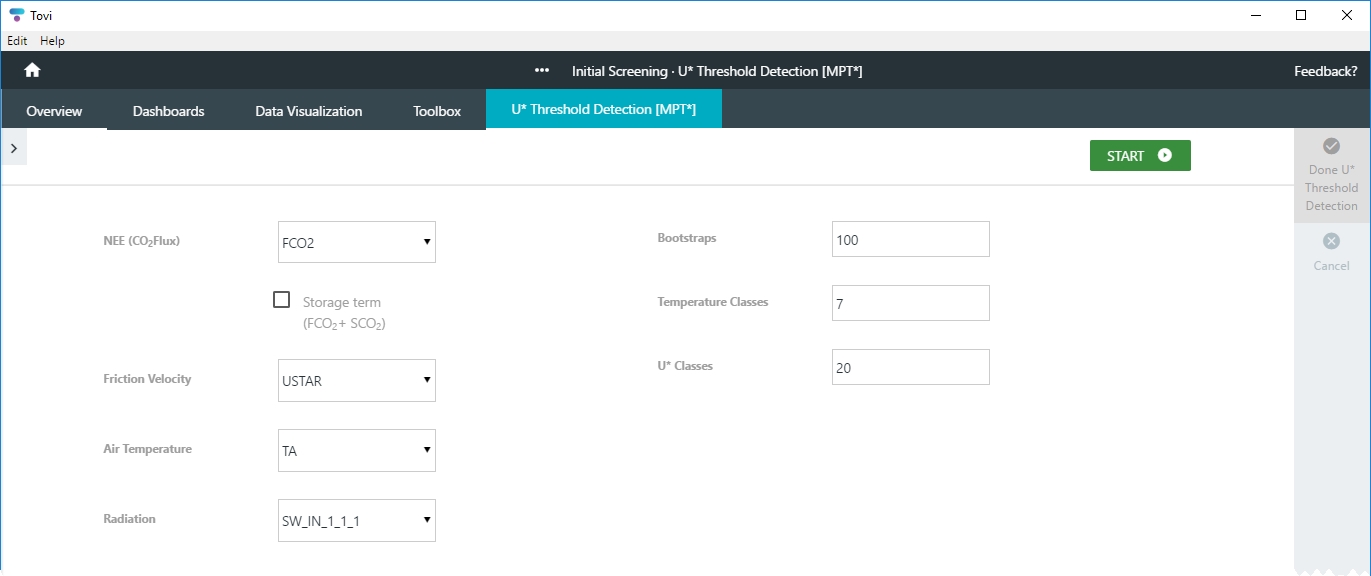1371x576 pixels.
Task: Open the NEE CO2 Flux dropdown
Action: click(357, 242)
